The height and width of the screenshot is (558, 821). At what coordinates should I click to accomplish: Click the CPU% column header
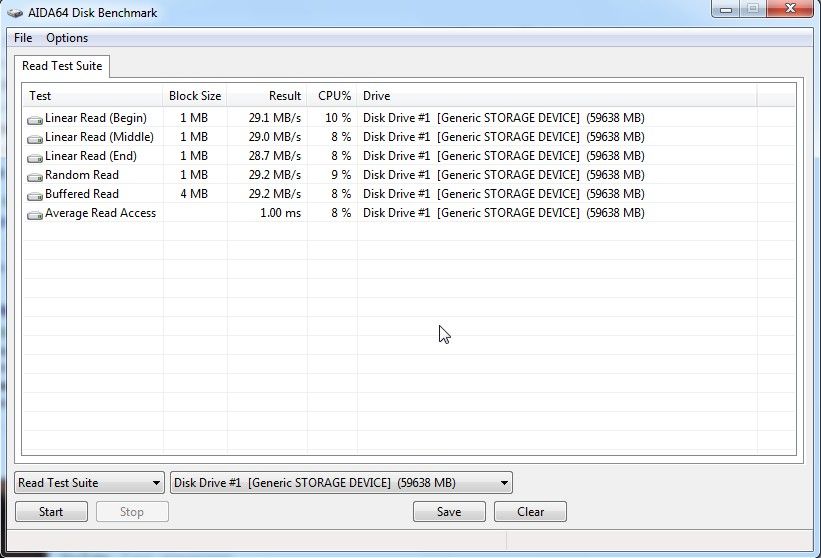[333, 96]
